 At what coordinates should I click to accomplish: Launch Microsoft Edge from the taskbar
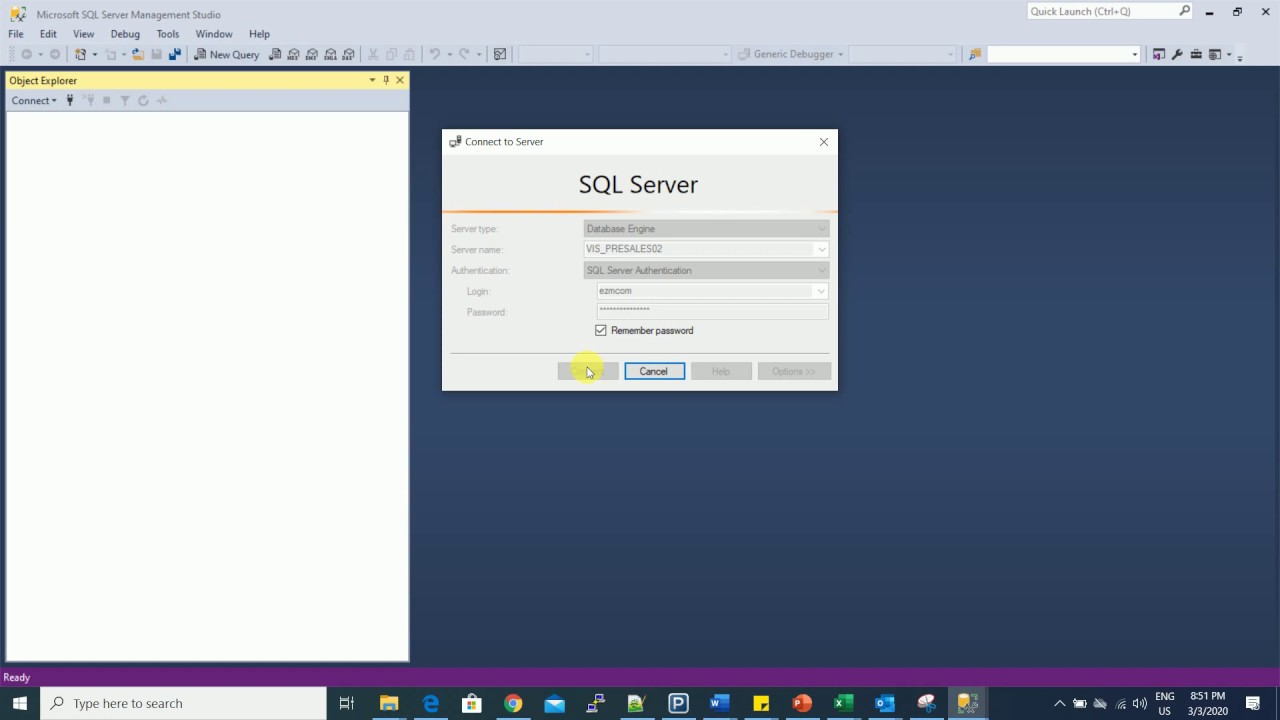(x=431, y=703)
